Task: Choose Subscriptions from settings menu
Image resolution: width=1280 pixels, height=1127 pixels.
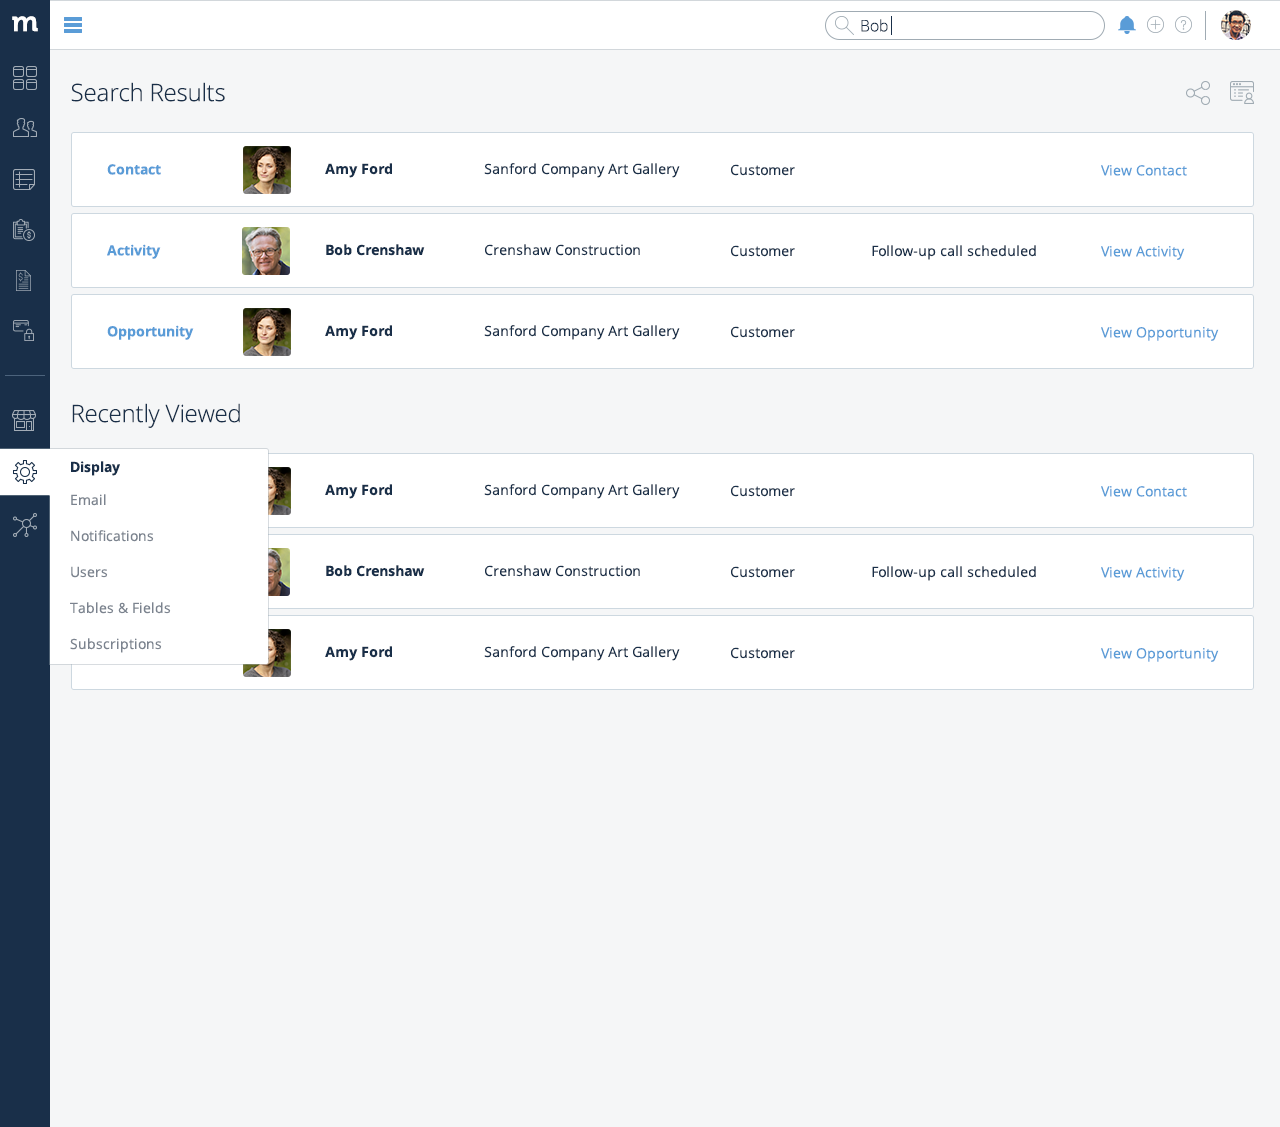Action: tap(116, 644)
